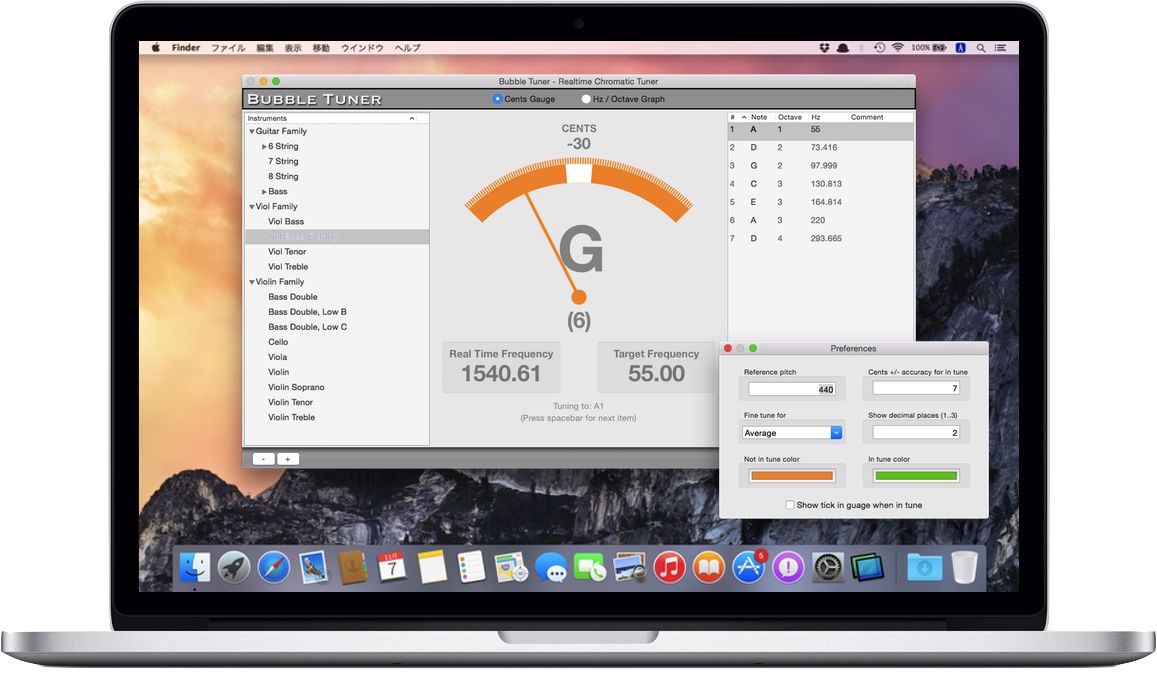
Task: Open Notification Center menu bar icon
Action: point(1001,48)
